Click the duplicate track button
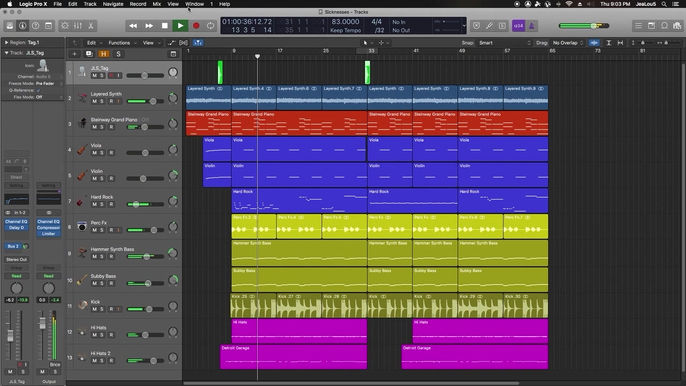This screenshot has width=686, height=386. [89, 54]
